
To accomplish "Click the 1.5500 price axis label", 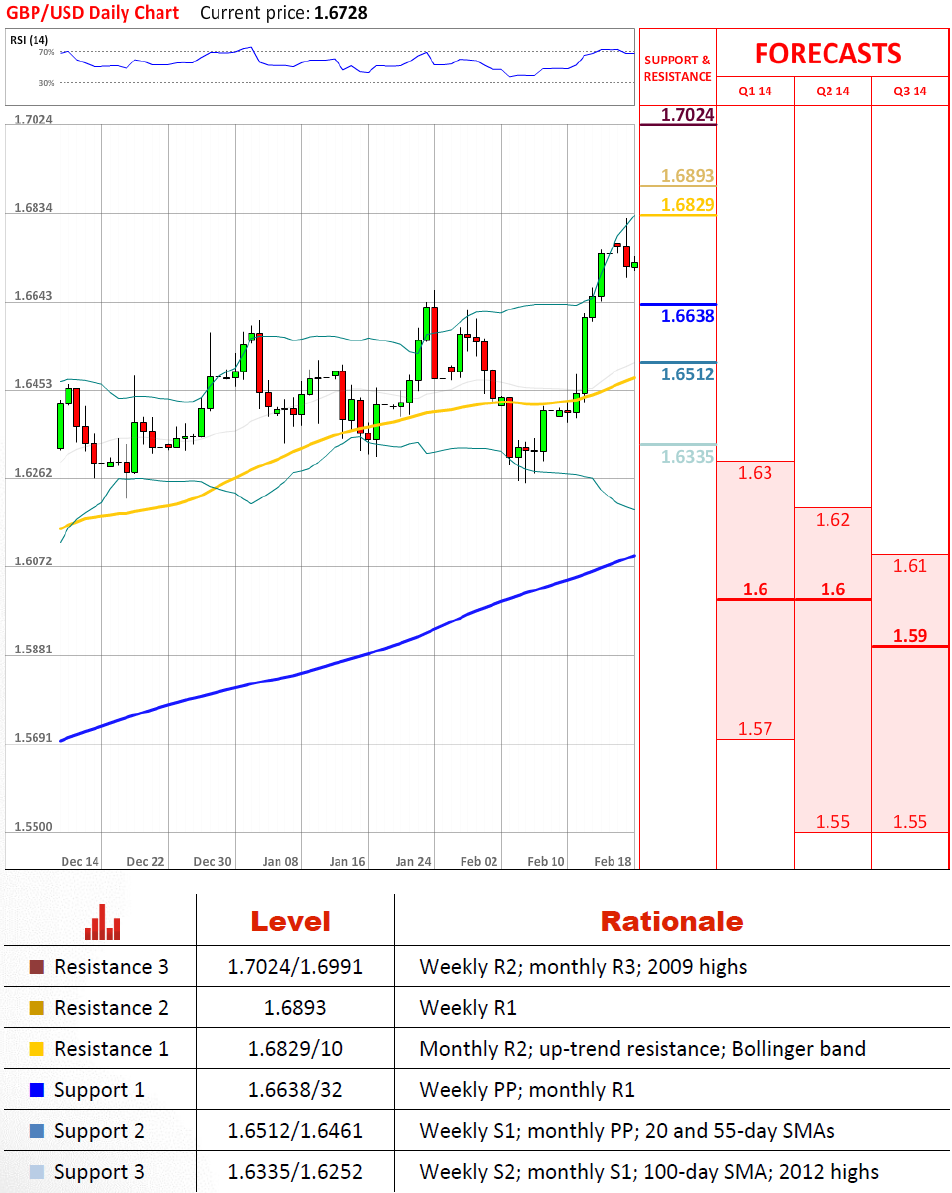I will pyautogui.click(x=33, y=826).
